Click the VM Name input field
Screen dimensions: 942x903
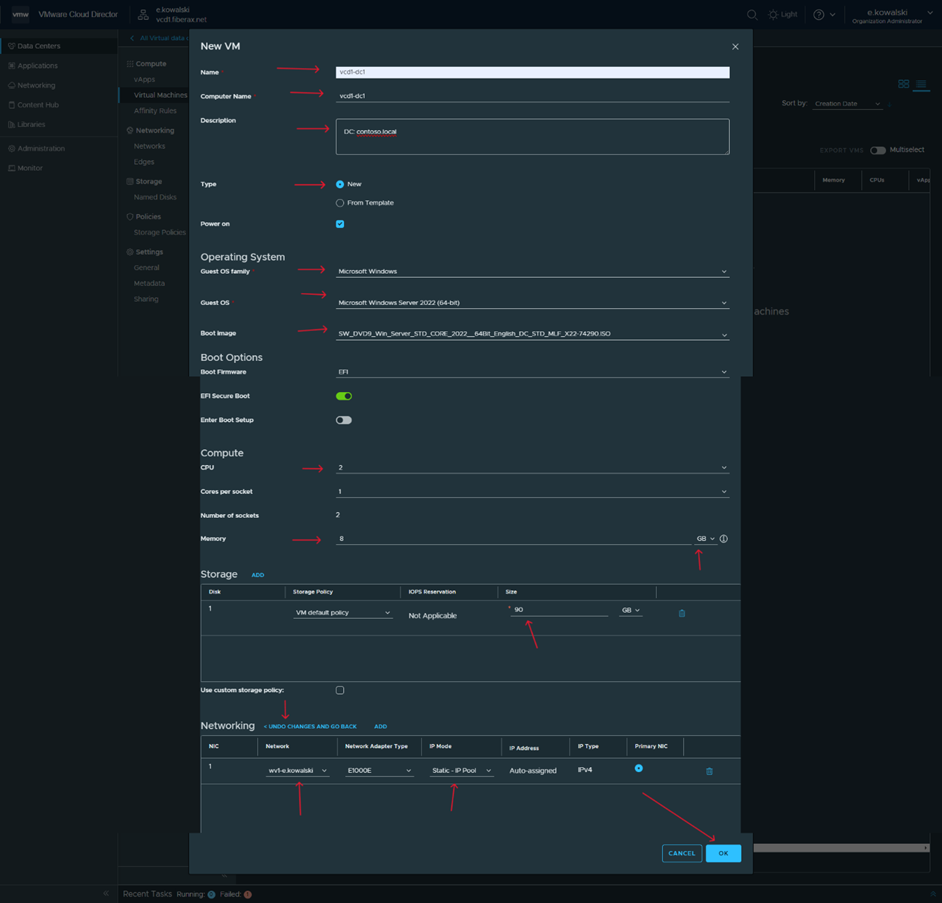tap(532, 72)
